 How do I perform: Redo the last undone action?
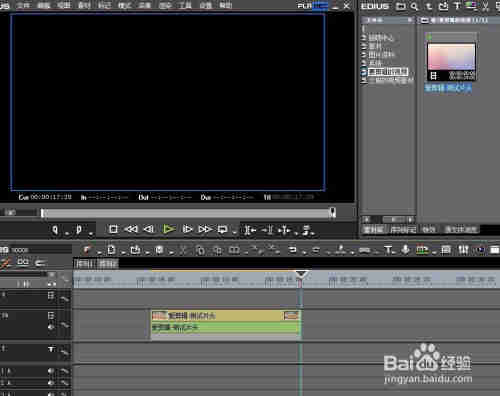[316, 250]
